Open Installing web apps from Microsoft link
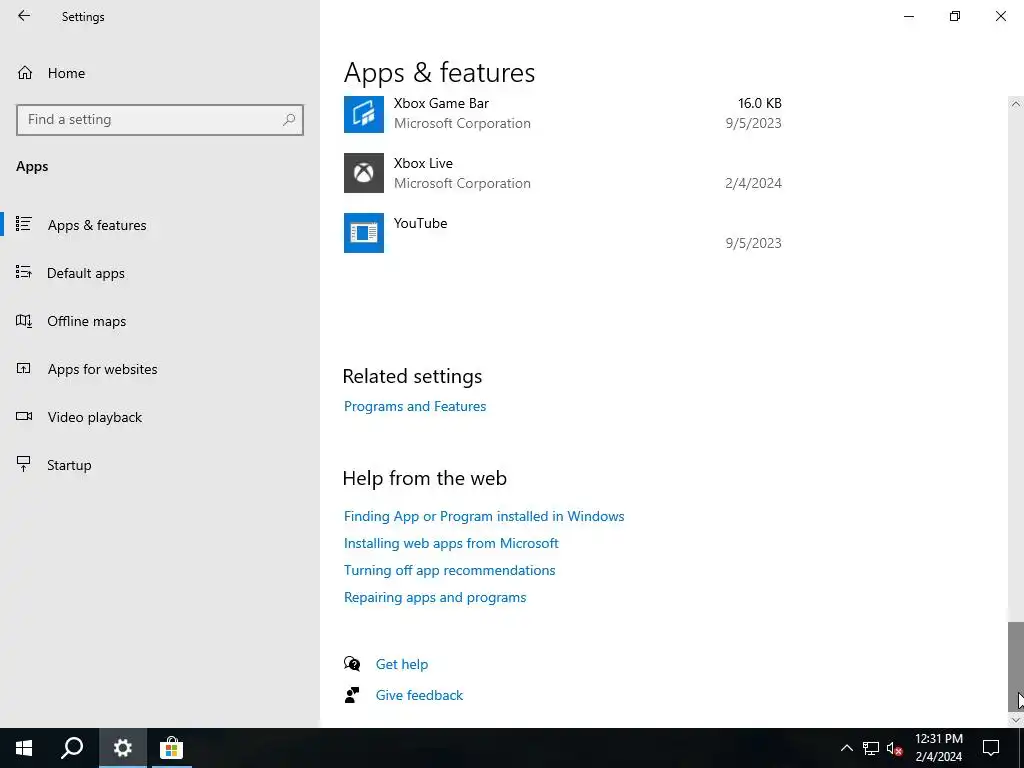This screenshot has height=768, width=1024. click(x=451, y=543)
